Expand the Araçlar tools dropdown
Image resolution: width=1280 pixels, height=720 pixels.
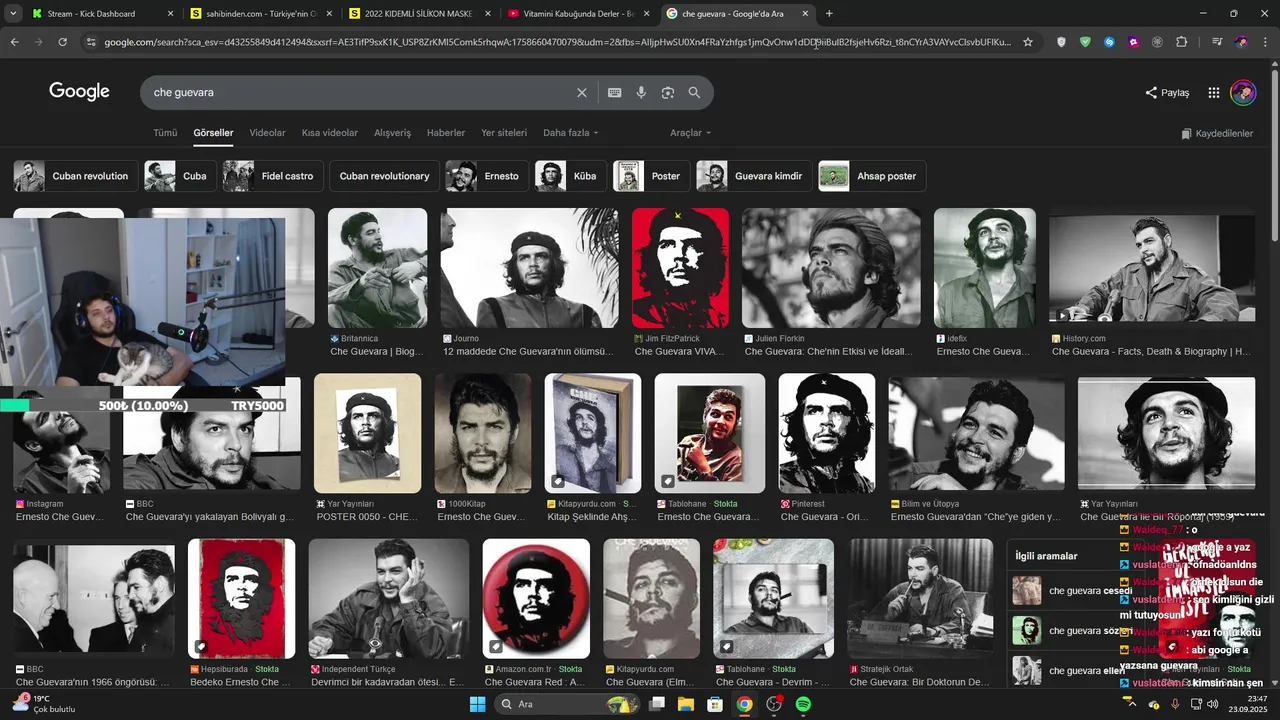690,133
